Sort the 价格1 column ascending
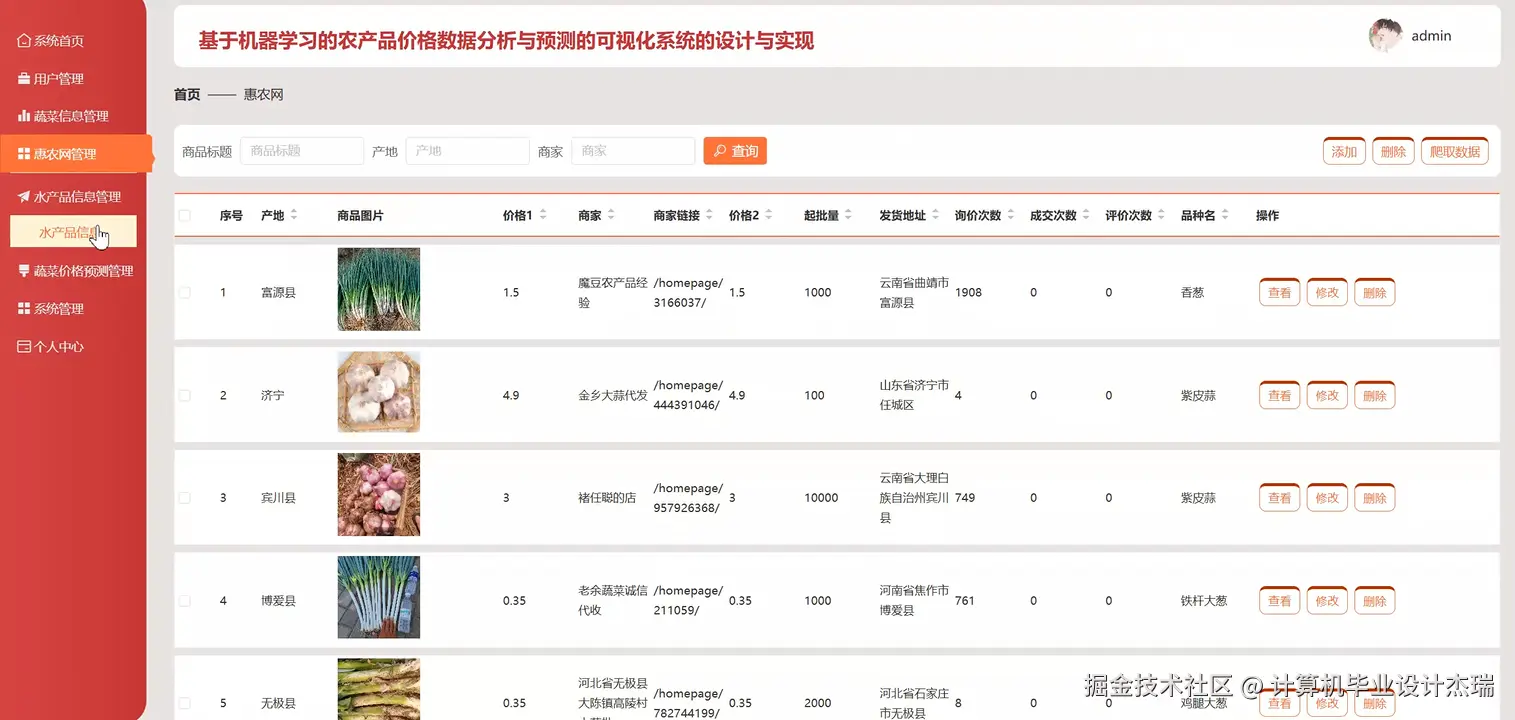 point(541,210)
